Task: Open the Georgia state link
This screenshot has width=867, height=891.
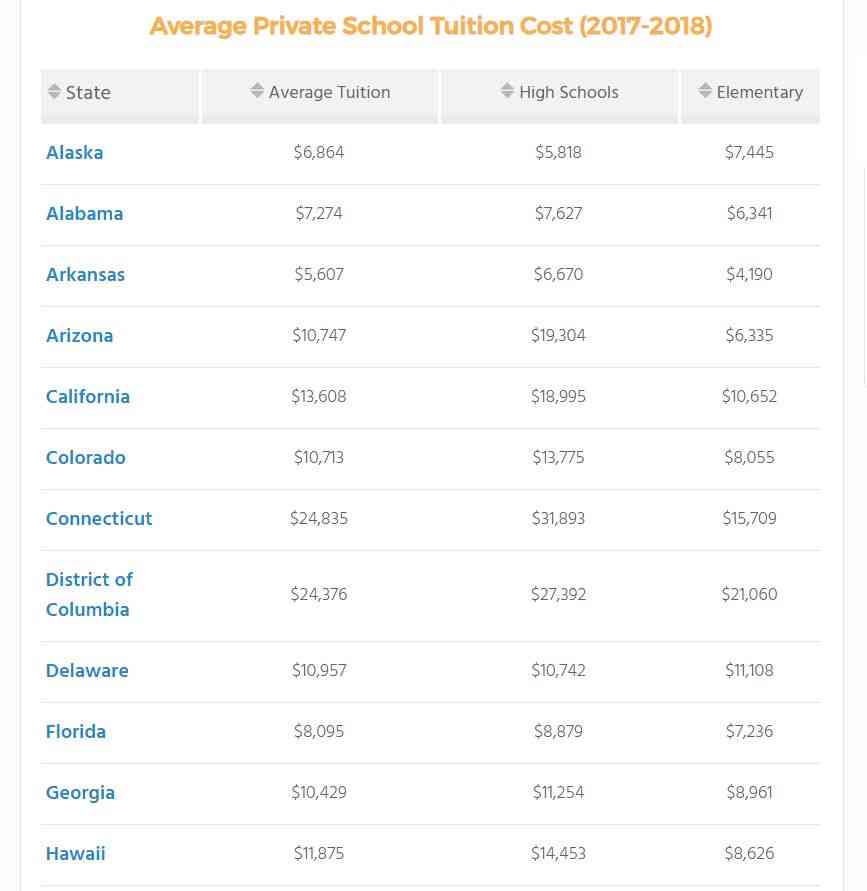Action: click(81, 793)
